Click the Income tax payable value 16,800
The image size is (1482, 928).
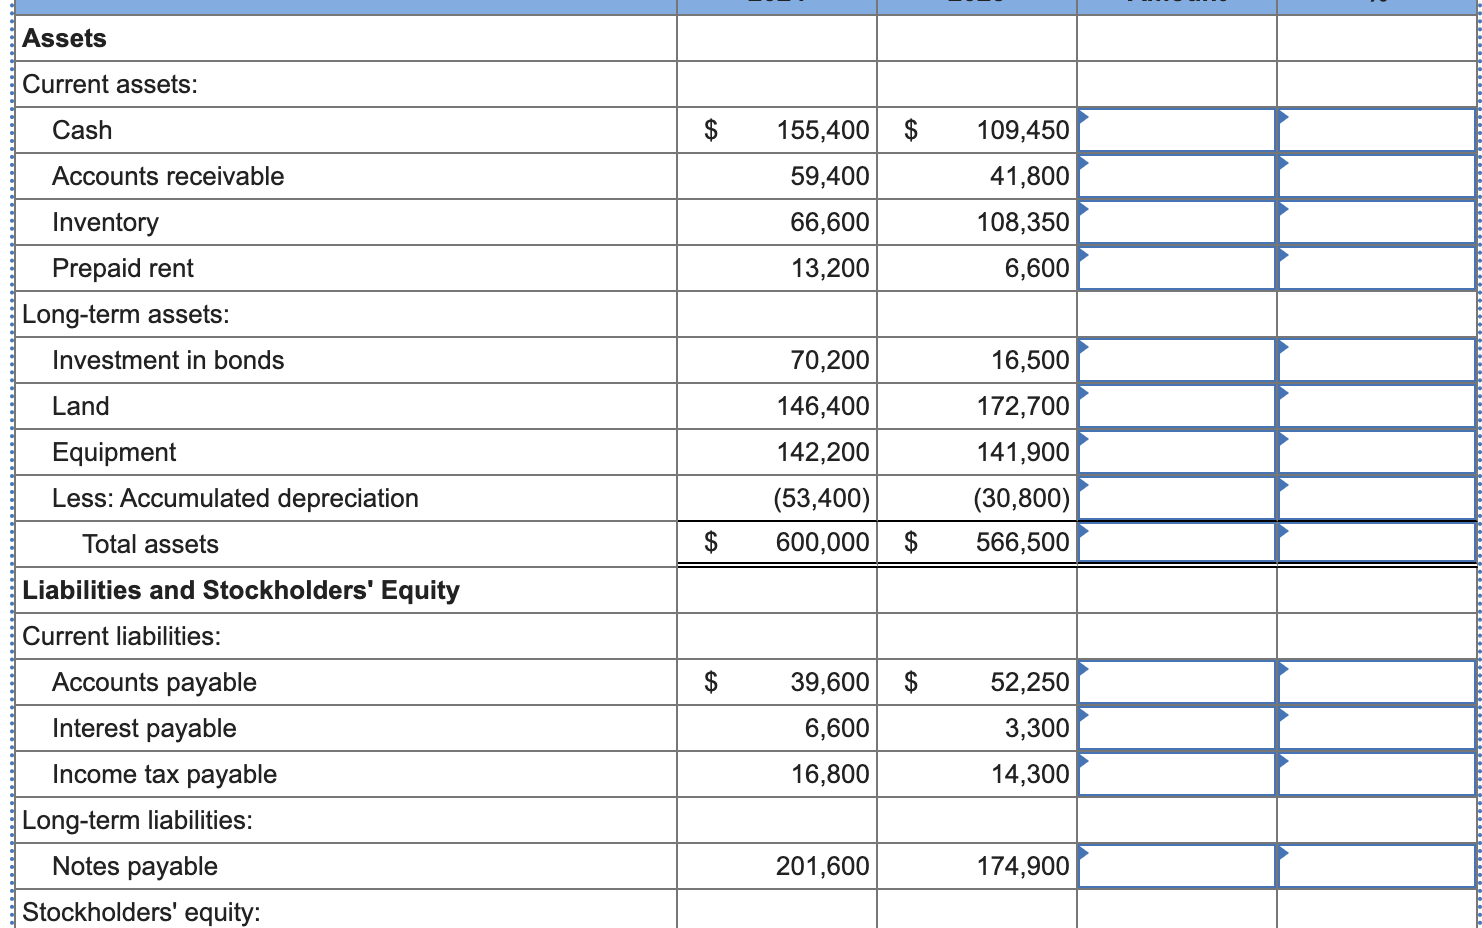[830, 774]
